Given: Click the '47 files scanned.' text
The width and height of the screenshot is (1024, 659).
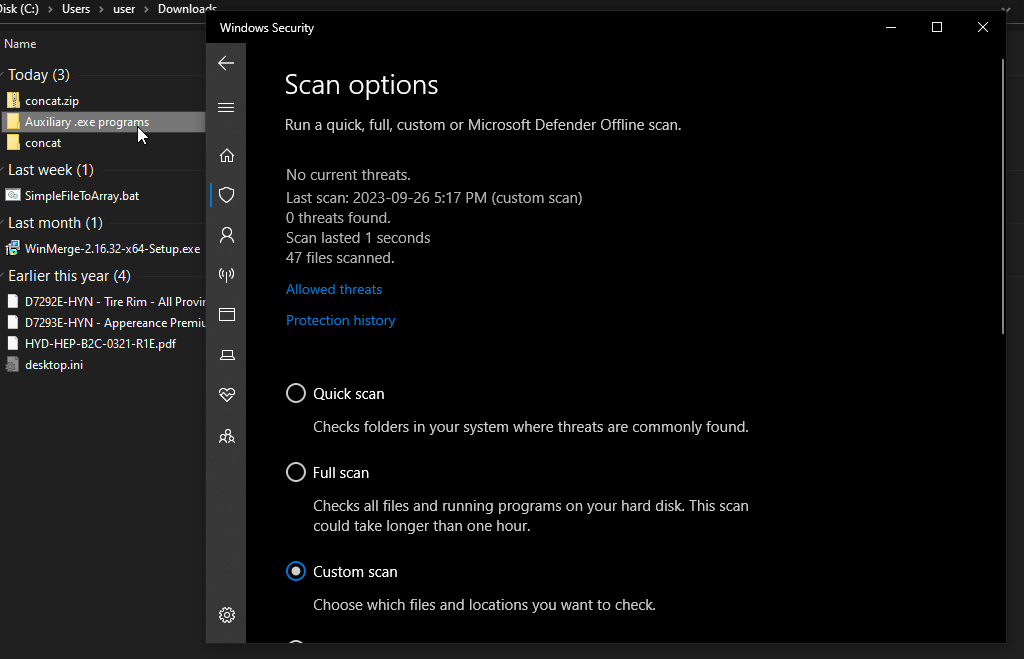Looking at the screenshot, I should 340,258.
